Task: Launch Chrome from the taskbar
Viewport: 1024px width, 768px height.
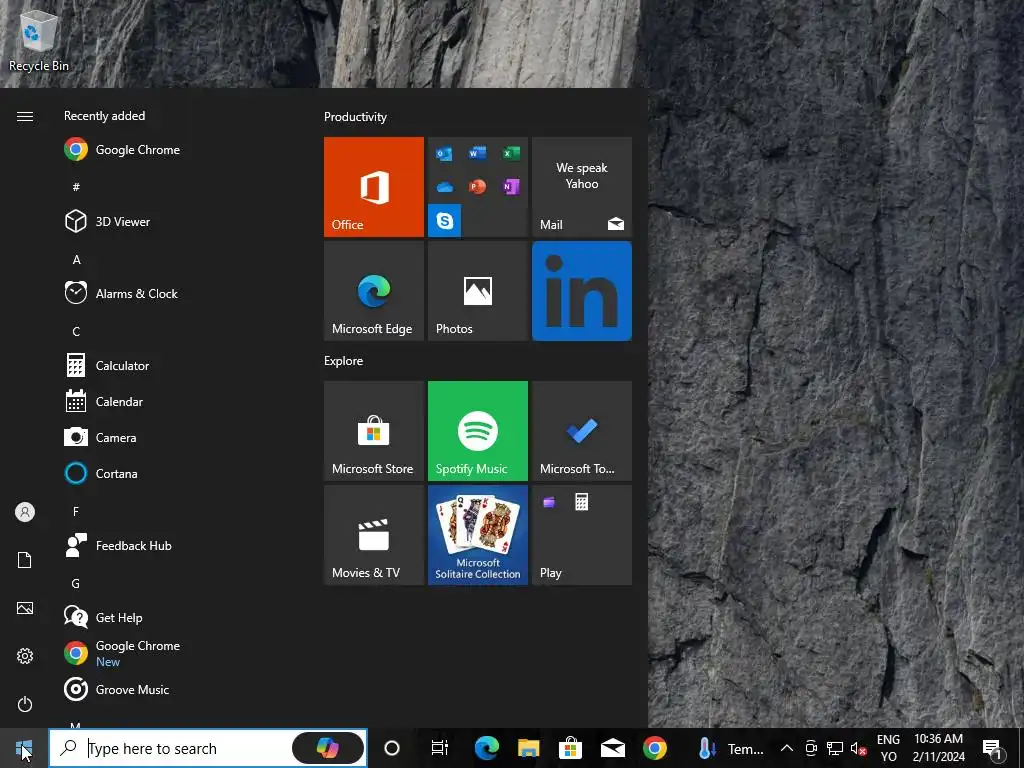Action: [x=654, y=748]
